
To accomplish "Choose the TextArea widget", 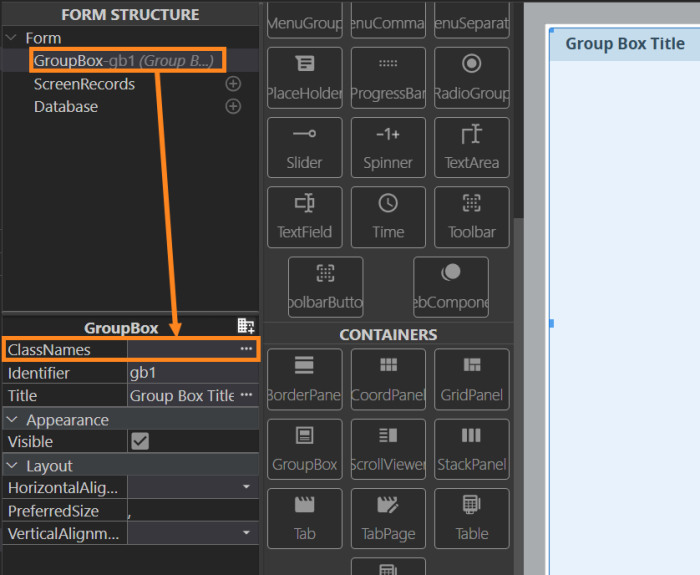I will (x=471, y=147).
